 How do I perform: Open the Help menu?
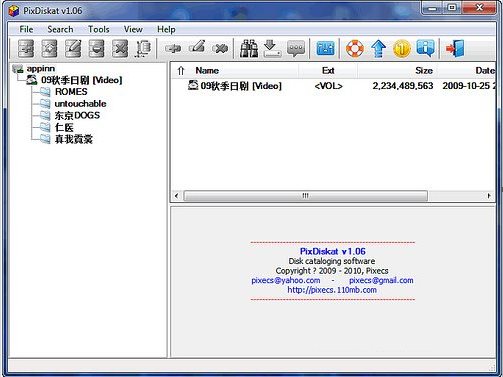pyautogui.click(x=166, y=29)
